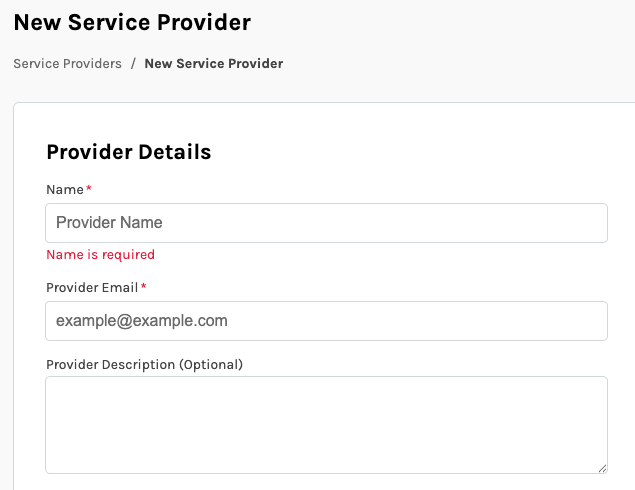Click the red 'Name is required' error
The height and width of the screenshot is (490, 635).
click(x=100, y=254)
